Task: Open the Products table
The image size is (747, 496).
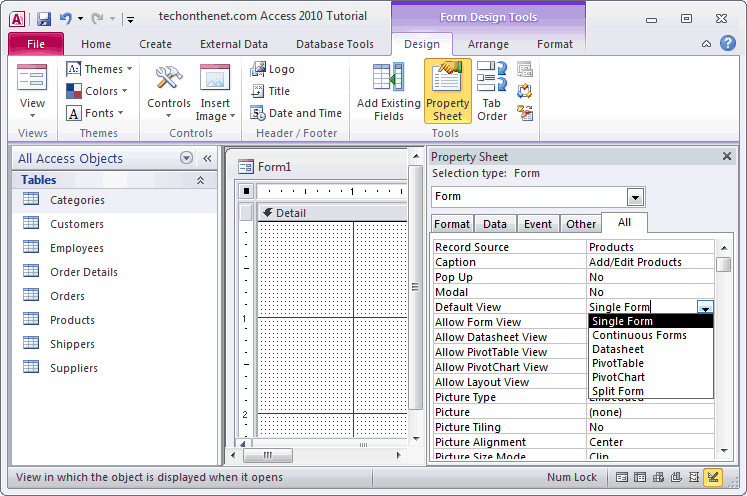Action: tap(72, 320)
